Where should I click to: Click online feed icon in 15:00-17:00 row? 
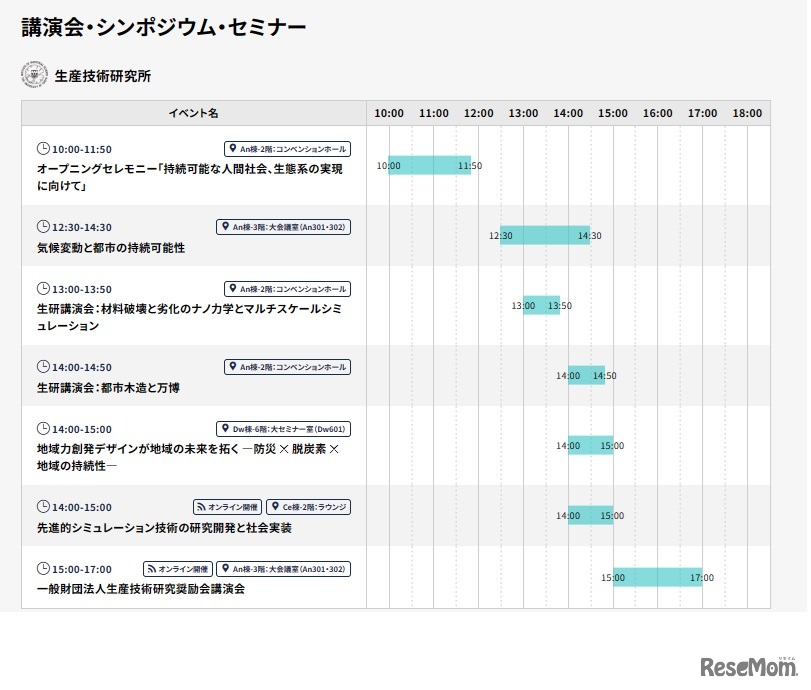click(x=152, y=569)
